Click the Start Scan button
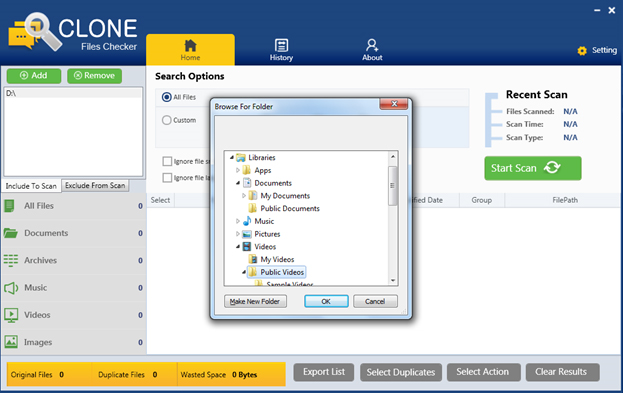Viewport: 623px width, 393px height. (533, 168)
